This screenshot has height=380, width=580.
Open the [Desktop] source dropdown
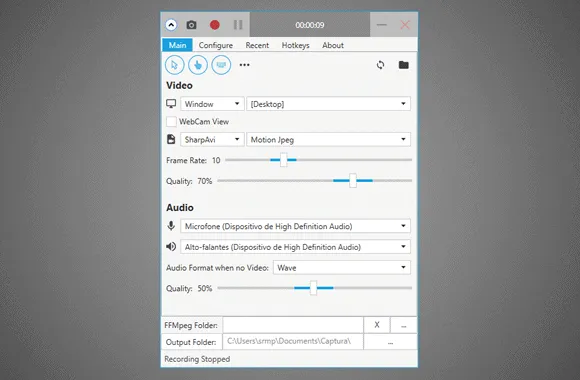tap(328, 104)
